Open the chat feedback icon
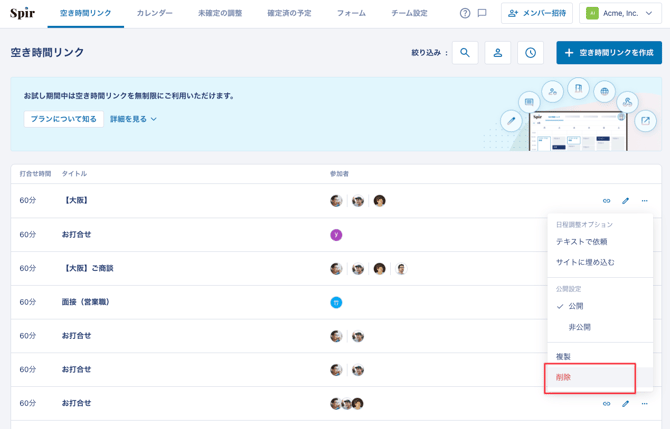 (482, 14)
